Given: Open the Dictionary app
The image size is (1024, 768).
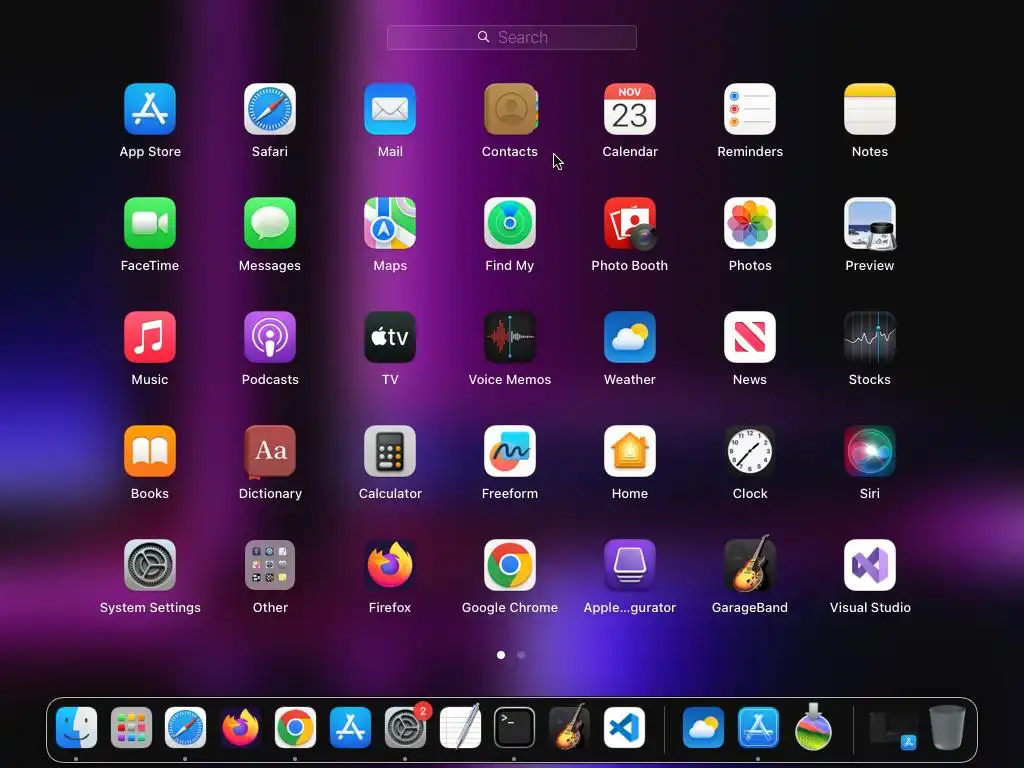Looking at the screenshot, I should point(270,451).
